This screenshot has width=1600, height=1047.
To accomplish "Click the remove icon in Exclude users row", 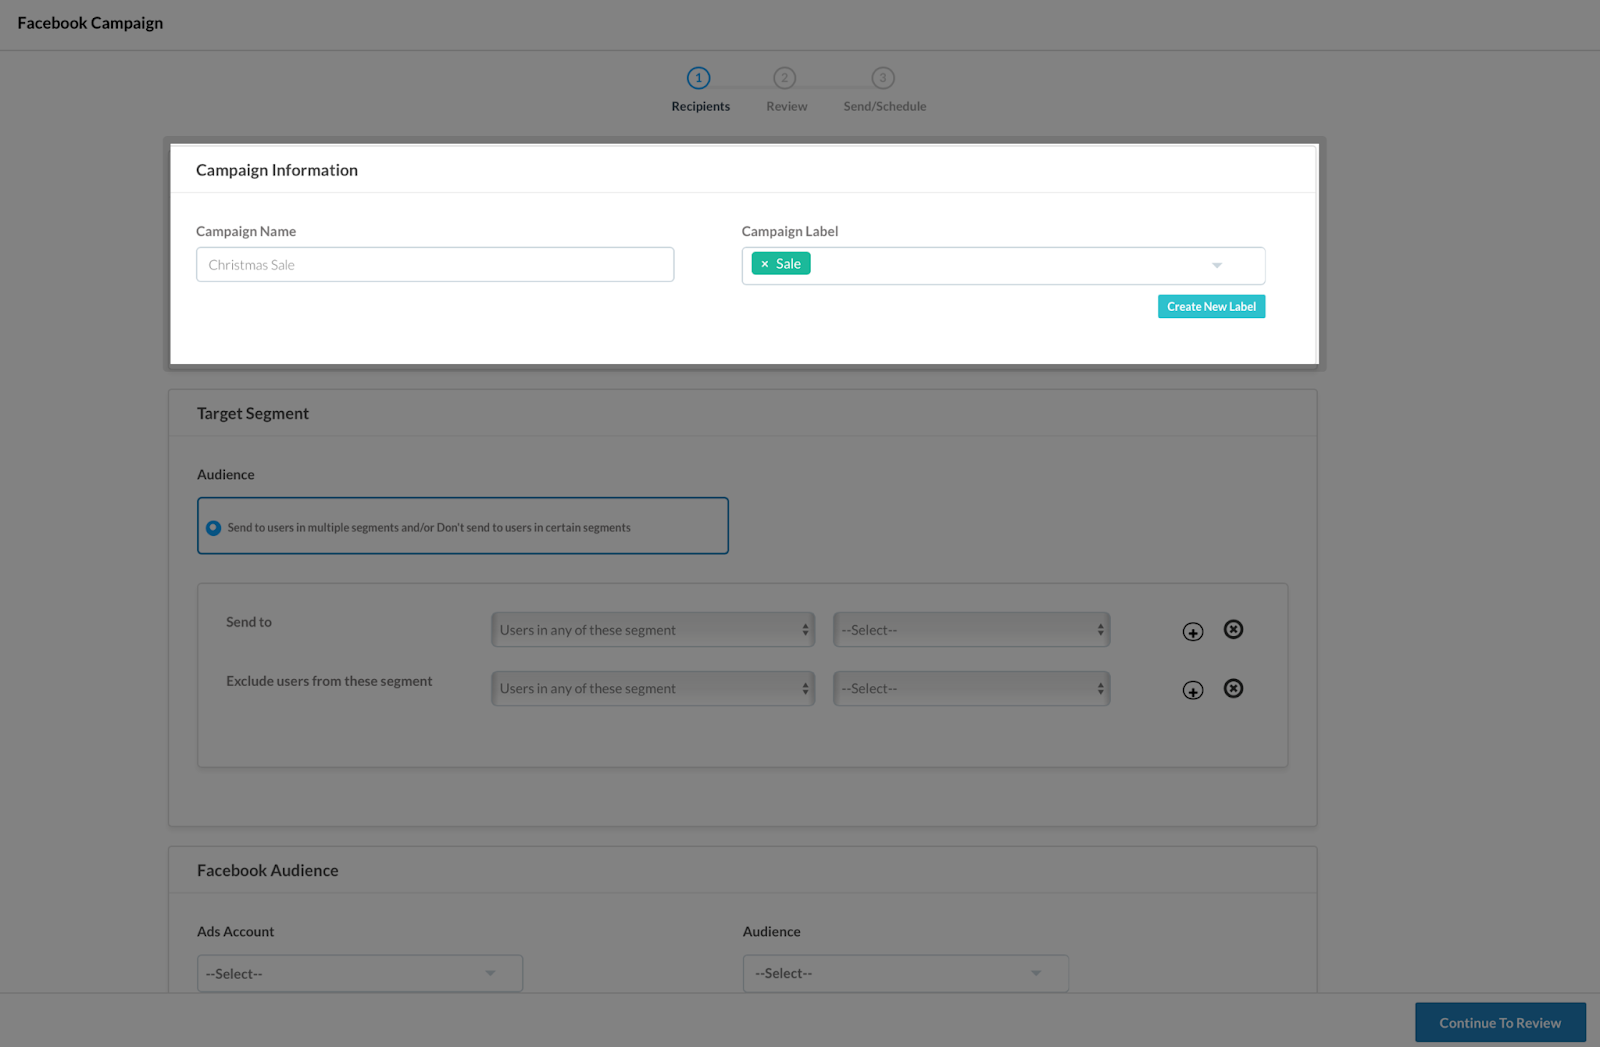I will tap(1233, 688).
